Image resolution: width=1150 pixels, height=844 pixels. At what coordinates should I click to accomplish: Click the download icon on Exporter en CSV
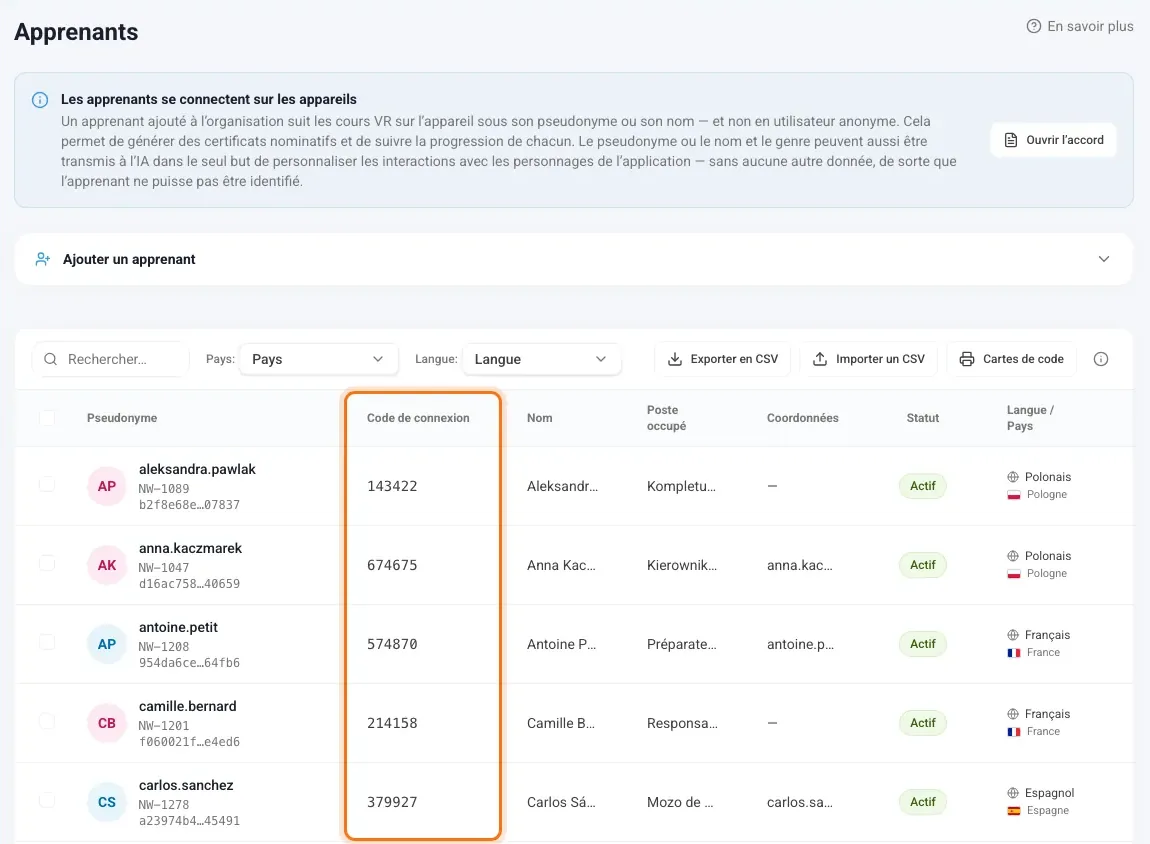point(675,359)
